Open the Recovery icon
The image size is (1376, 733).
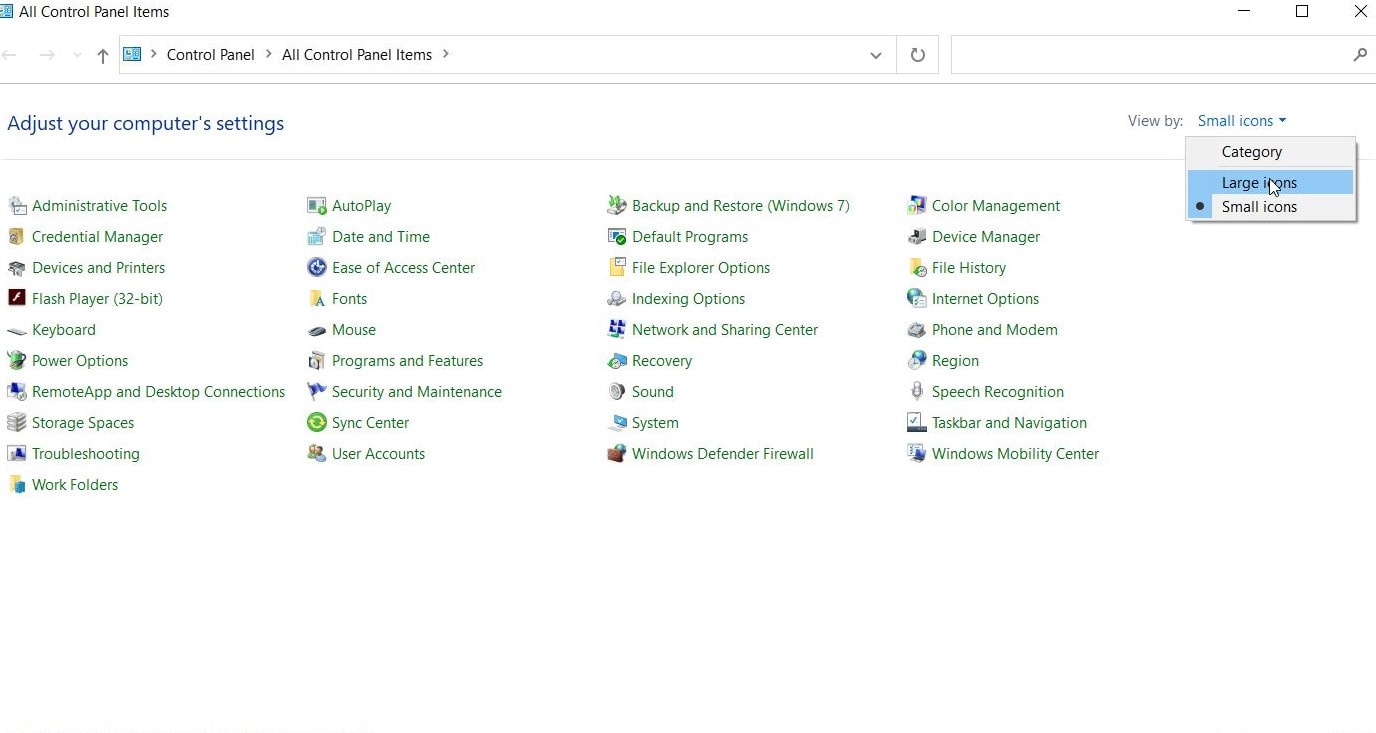pyautogui.click(x=617, y=361)
